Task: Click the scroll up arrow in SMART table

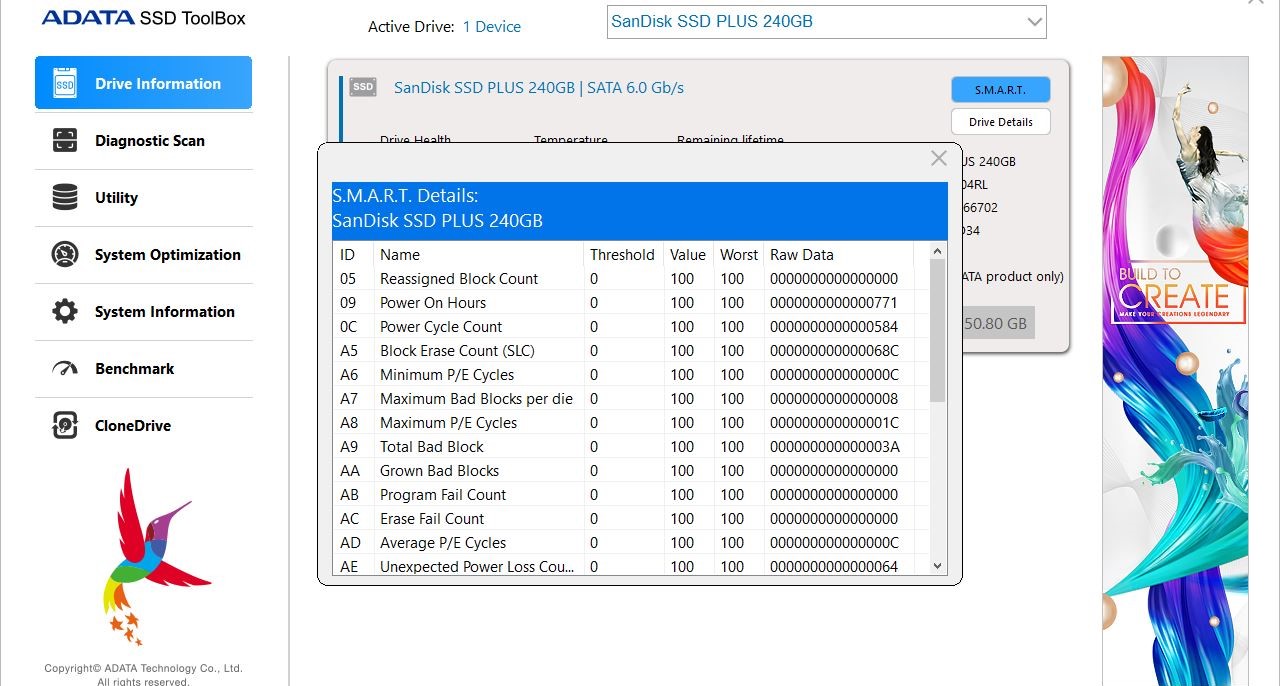Action: coord(937,251)
